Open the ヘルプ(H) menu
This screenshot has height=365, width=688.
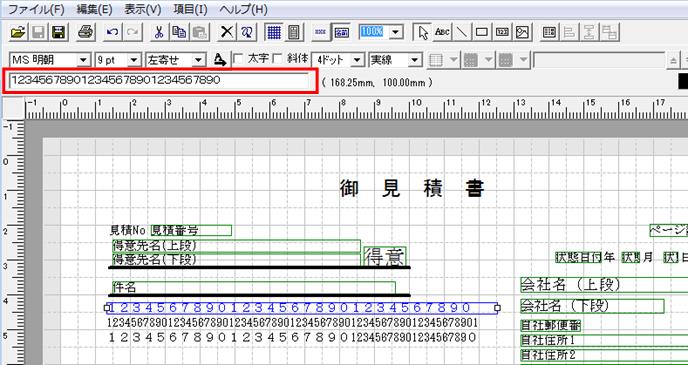point(243,9)
